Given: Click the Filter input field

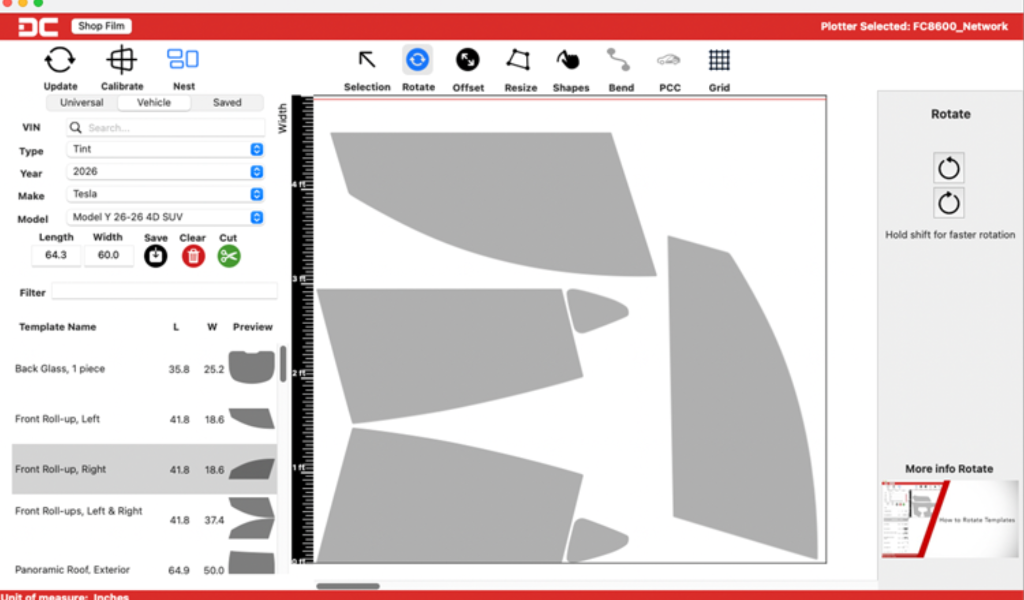Looking at the screenshot, I should (x=165, y=292).
